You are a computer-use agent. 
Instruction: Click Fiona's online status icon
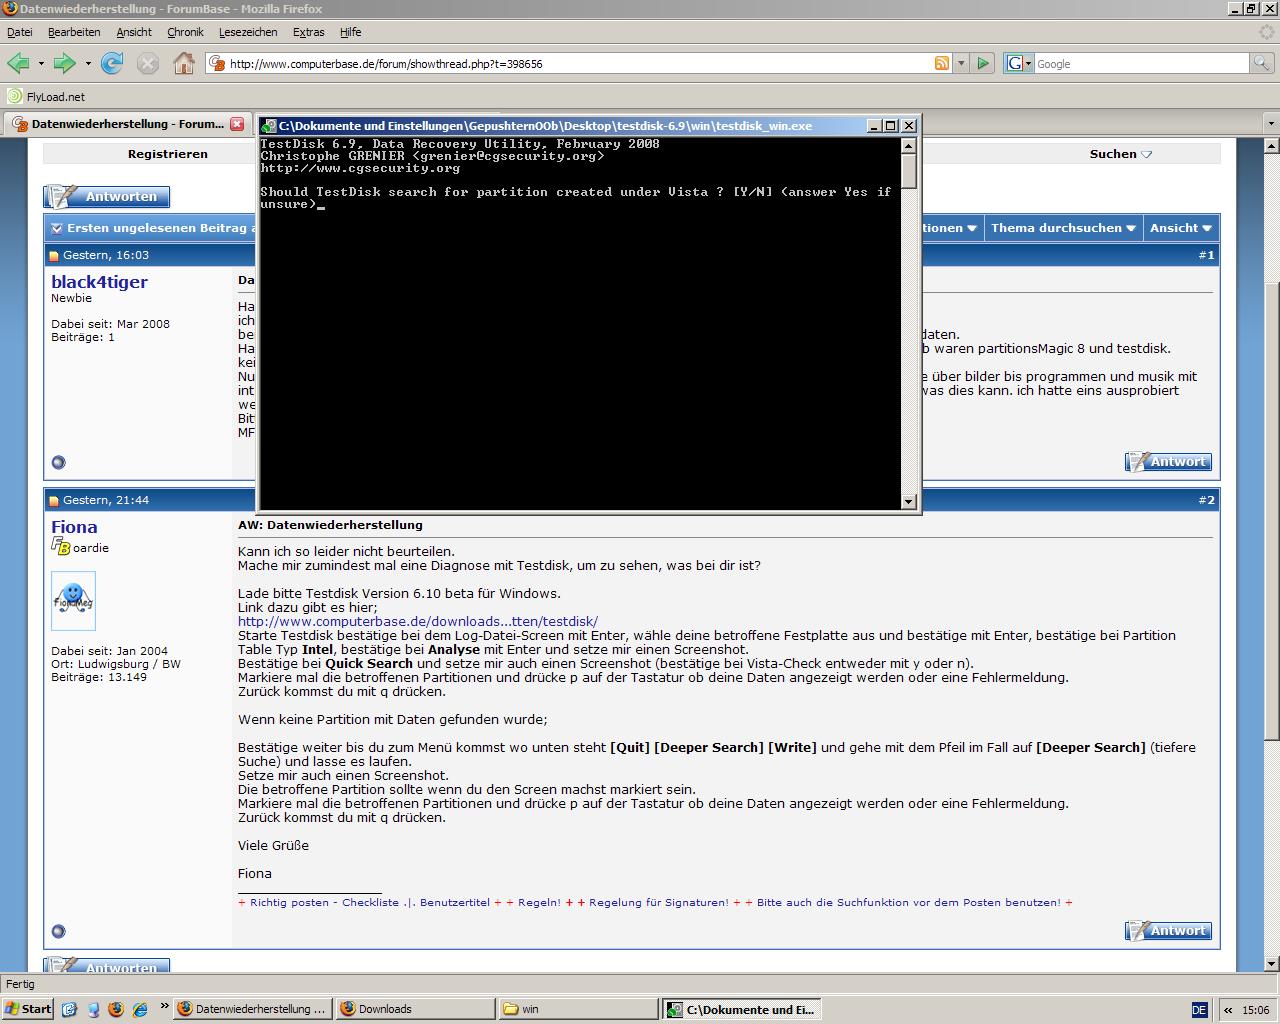[58, 931]
